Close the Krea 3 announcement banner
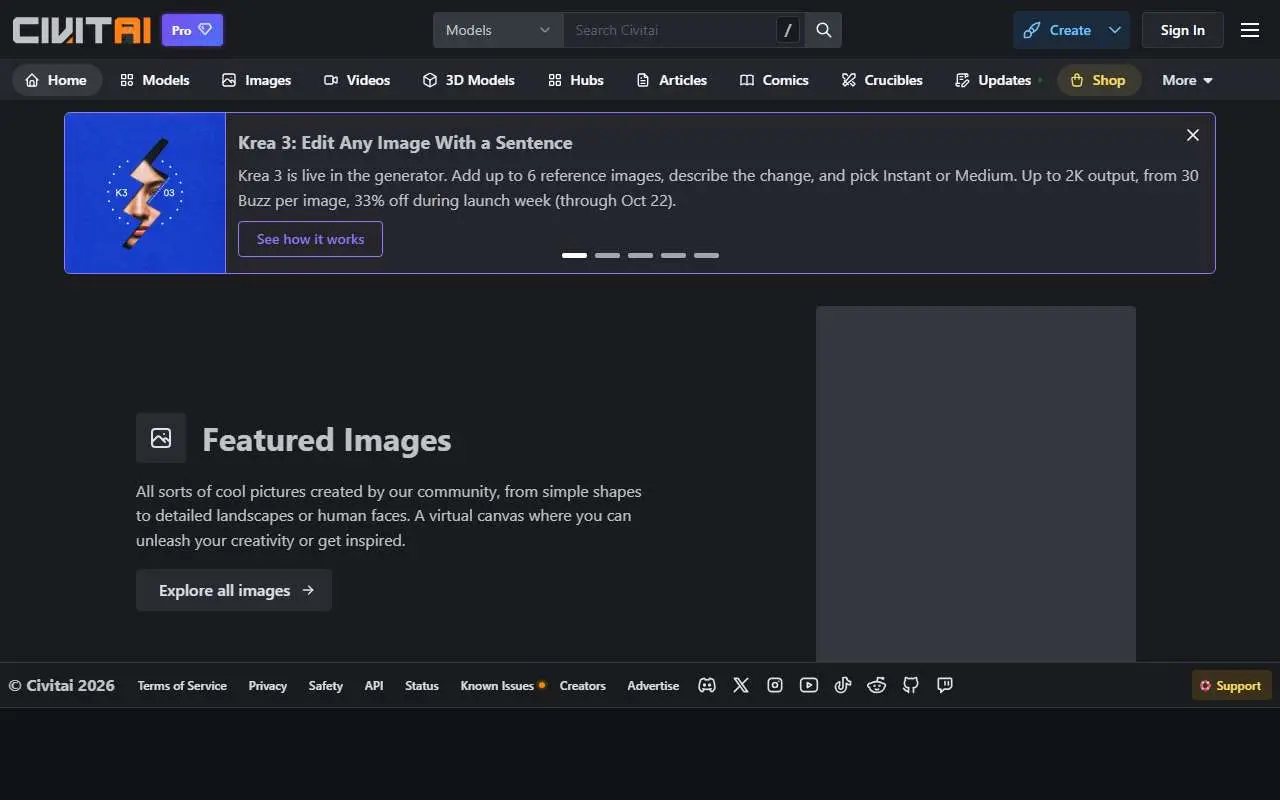This screenshot has width=1280, height=800. click(x=1193, y=135)
